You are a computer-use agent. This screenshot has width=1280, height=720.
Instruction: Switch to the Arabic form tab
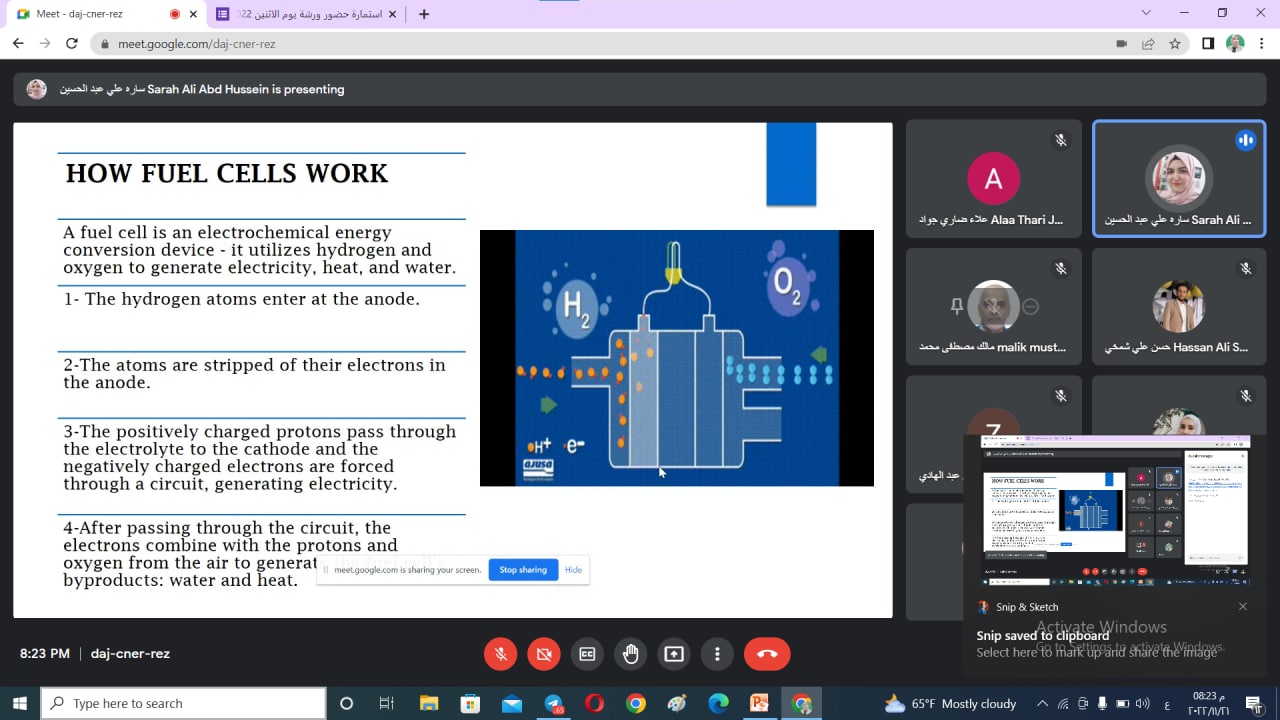pyautogui.click(x=305, y=14)
